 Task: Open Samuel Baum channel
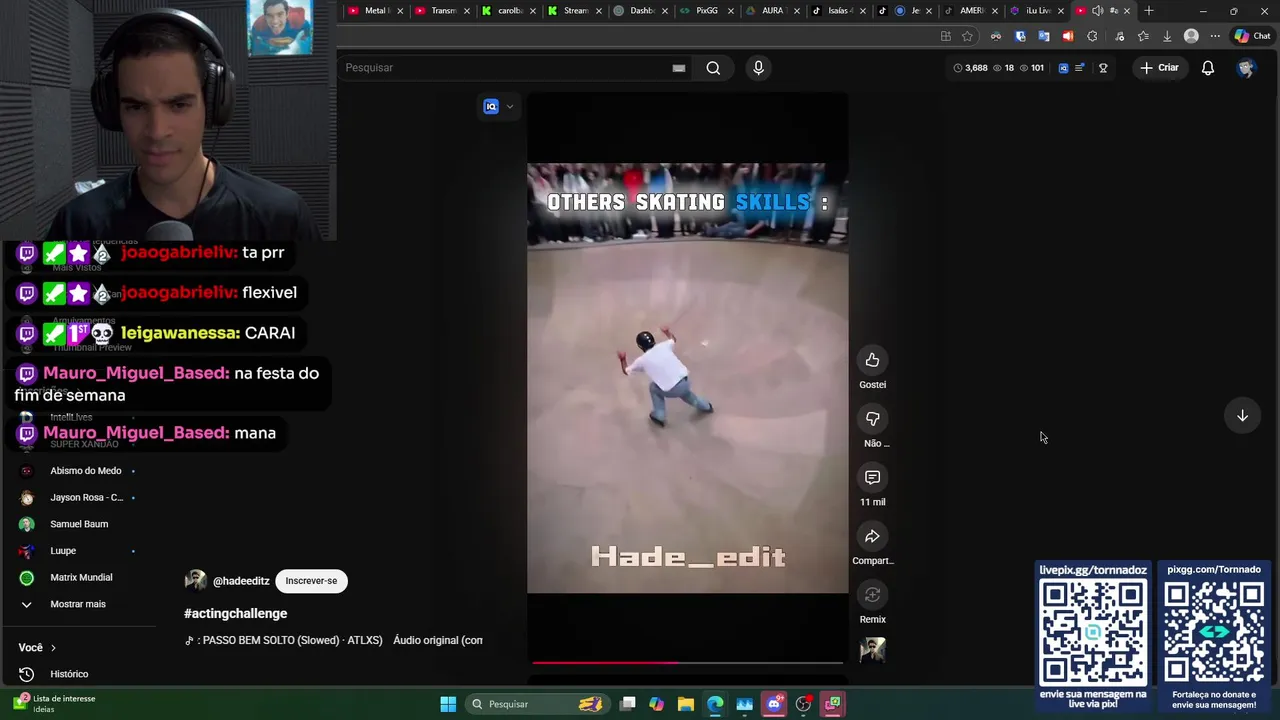[x=79, y=524]
